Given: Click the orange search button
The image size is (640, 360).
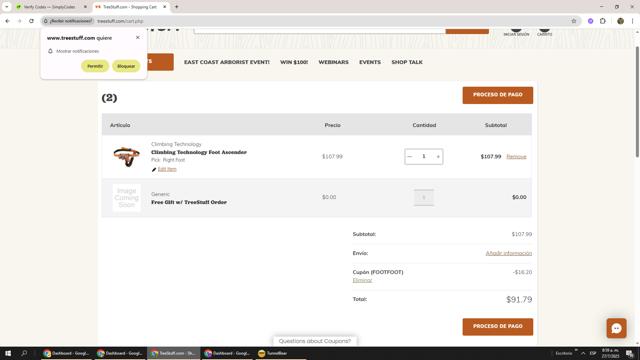Looking at the screenshot, I should (x=467, y=31).
